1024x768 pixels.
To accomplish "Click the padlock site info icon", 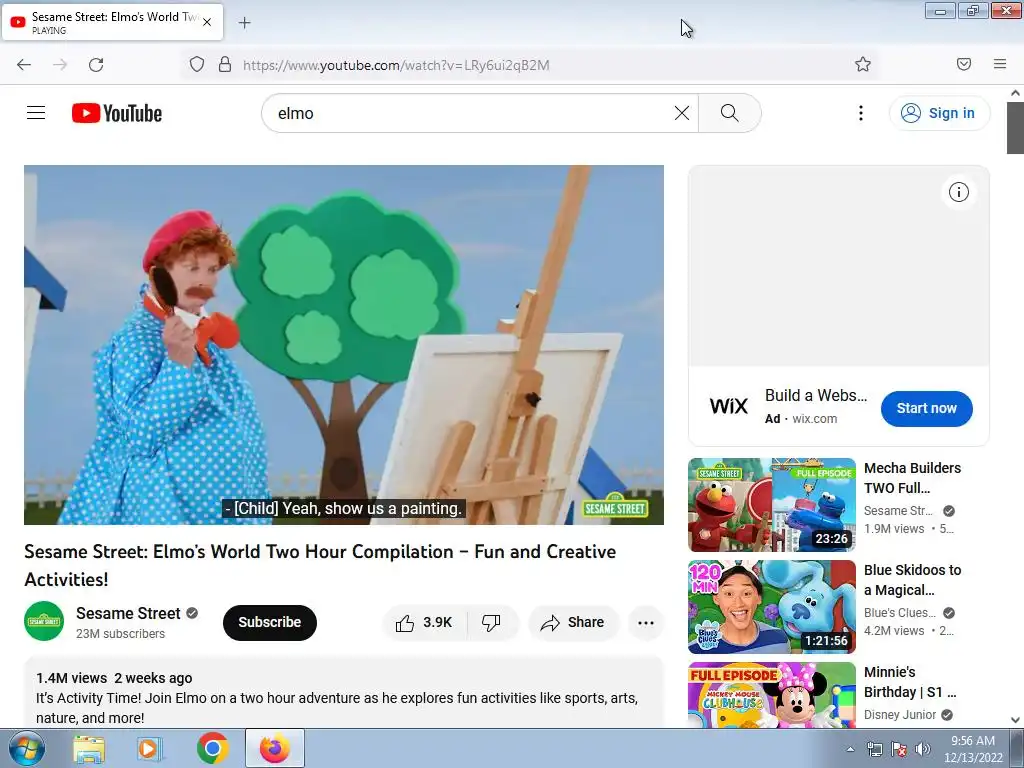I will point(225,65).
